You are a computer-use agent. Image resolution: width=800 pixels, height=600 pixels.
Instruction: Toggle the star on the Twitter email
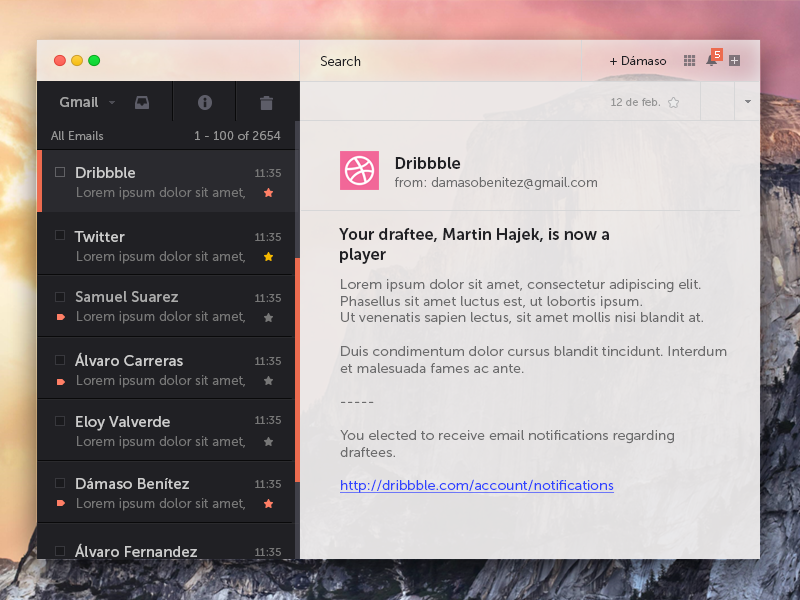pos(268,257)
